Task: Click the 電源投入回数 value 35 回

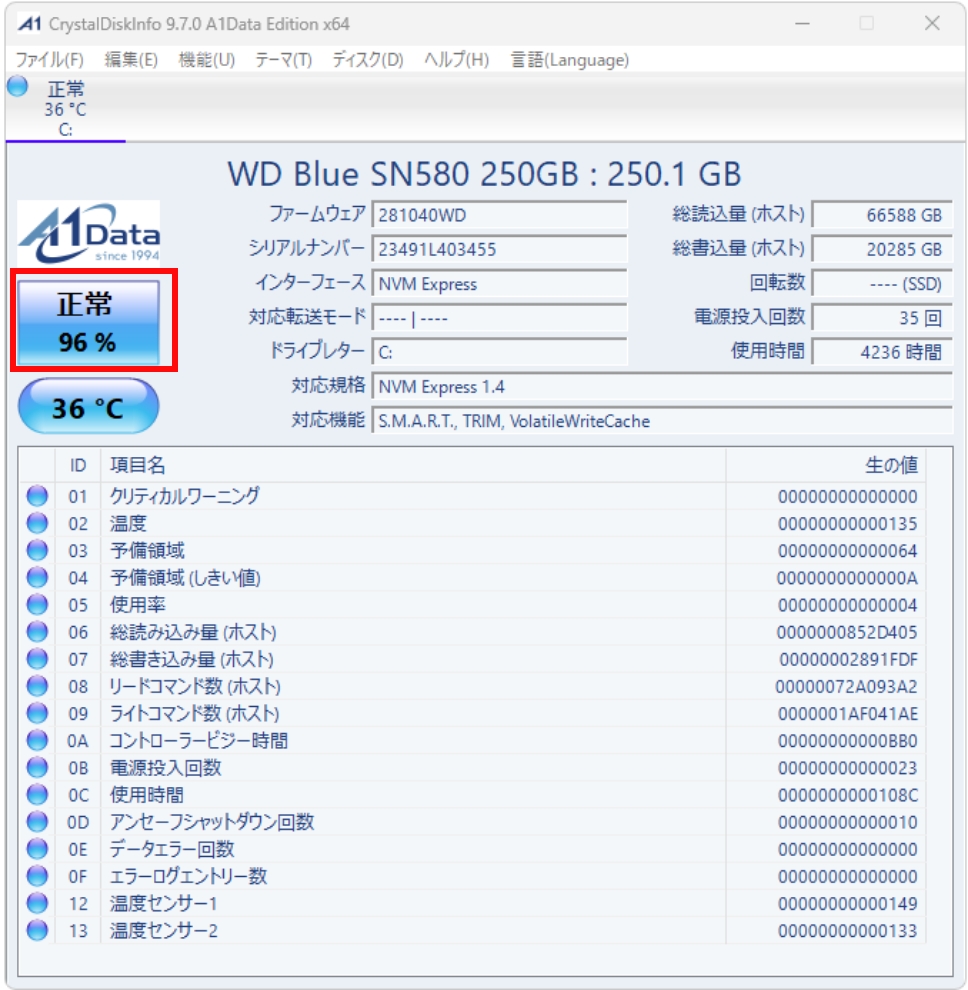Action: click(x=882, y=318)
